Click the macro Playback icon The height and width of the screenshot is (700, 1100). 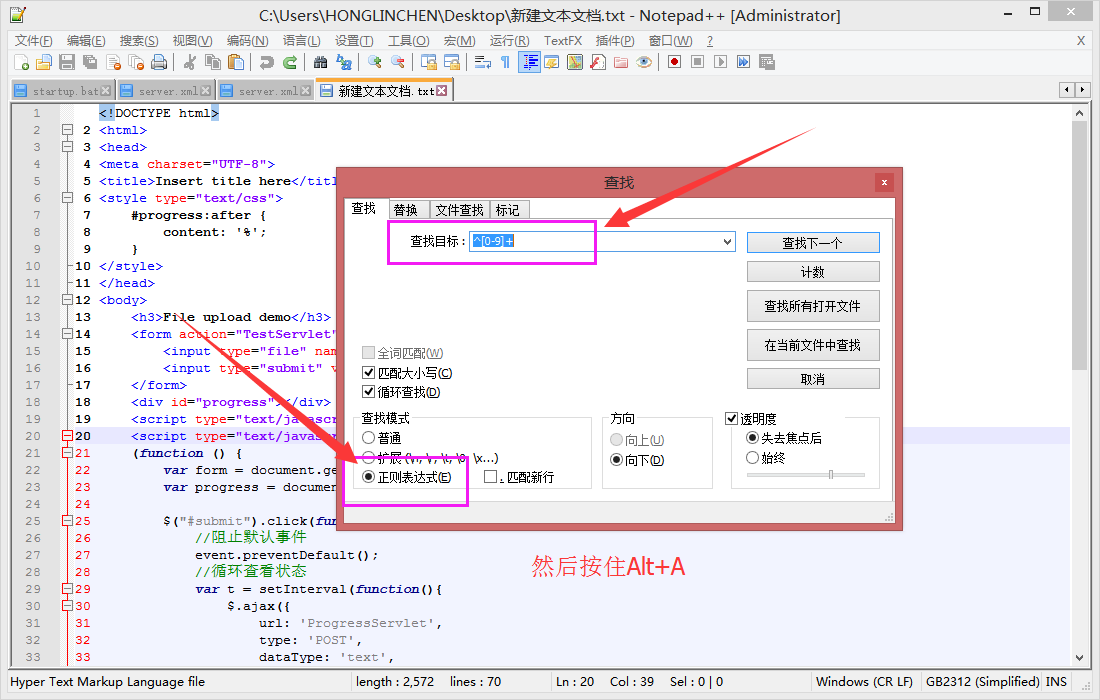(x=720, y=62)
